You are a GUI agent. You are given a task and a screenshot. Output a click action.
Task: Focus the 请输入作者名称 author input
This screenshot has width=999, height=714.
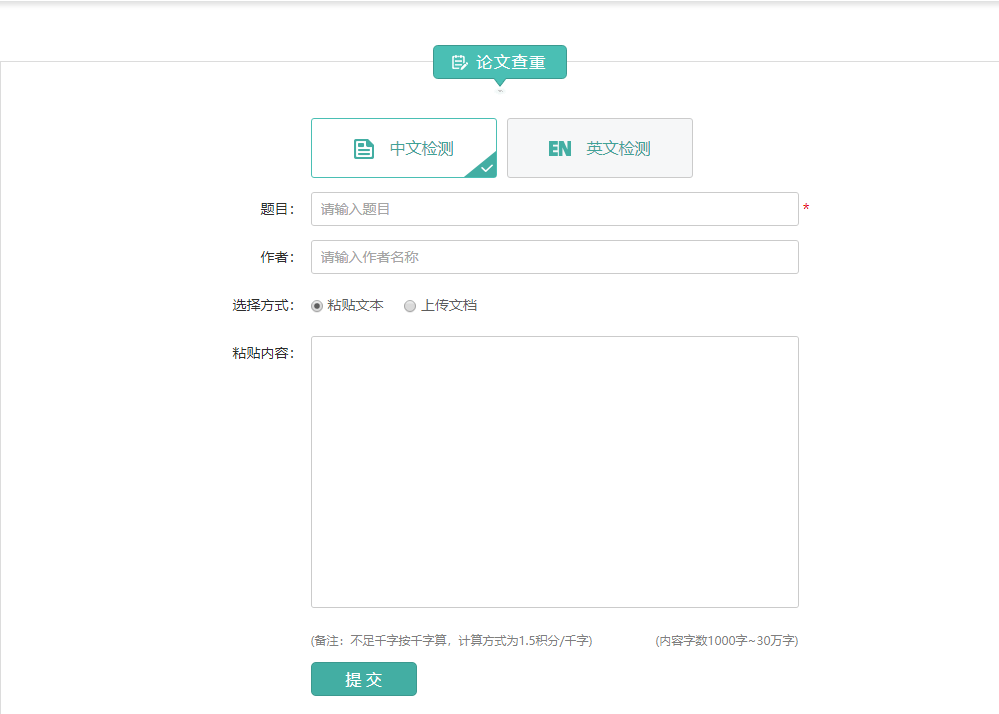[554, 257]
